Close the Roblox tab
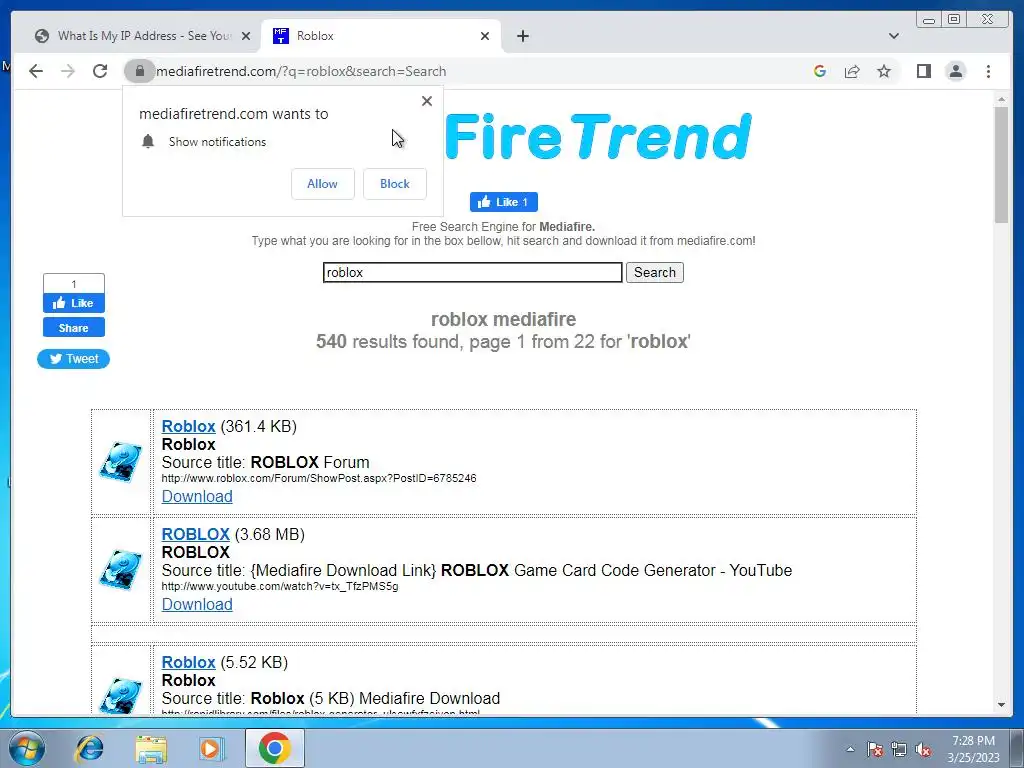This screenshot has height=768, width=1024. [x=485, y=36]
